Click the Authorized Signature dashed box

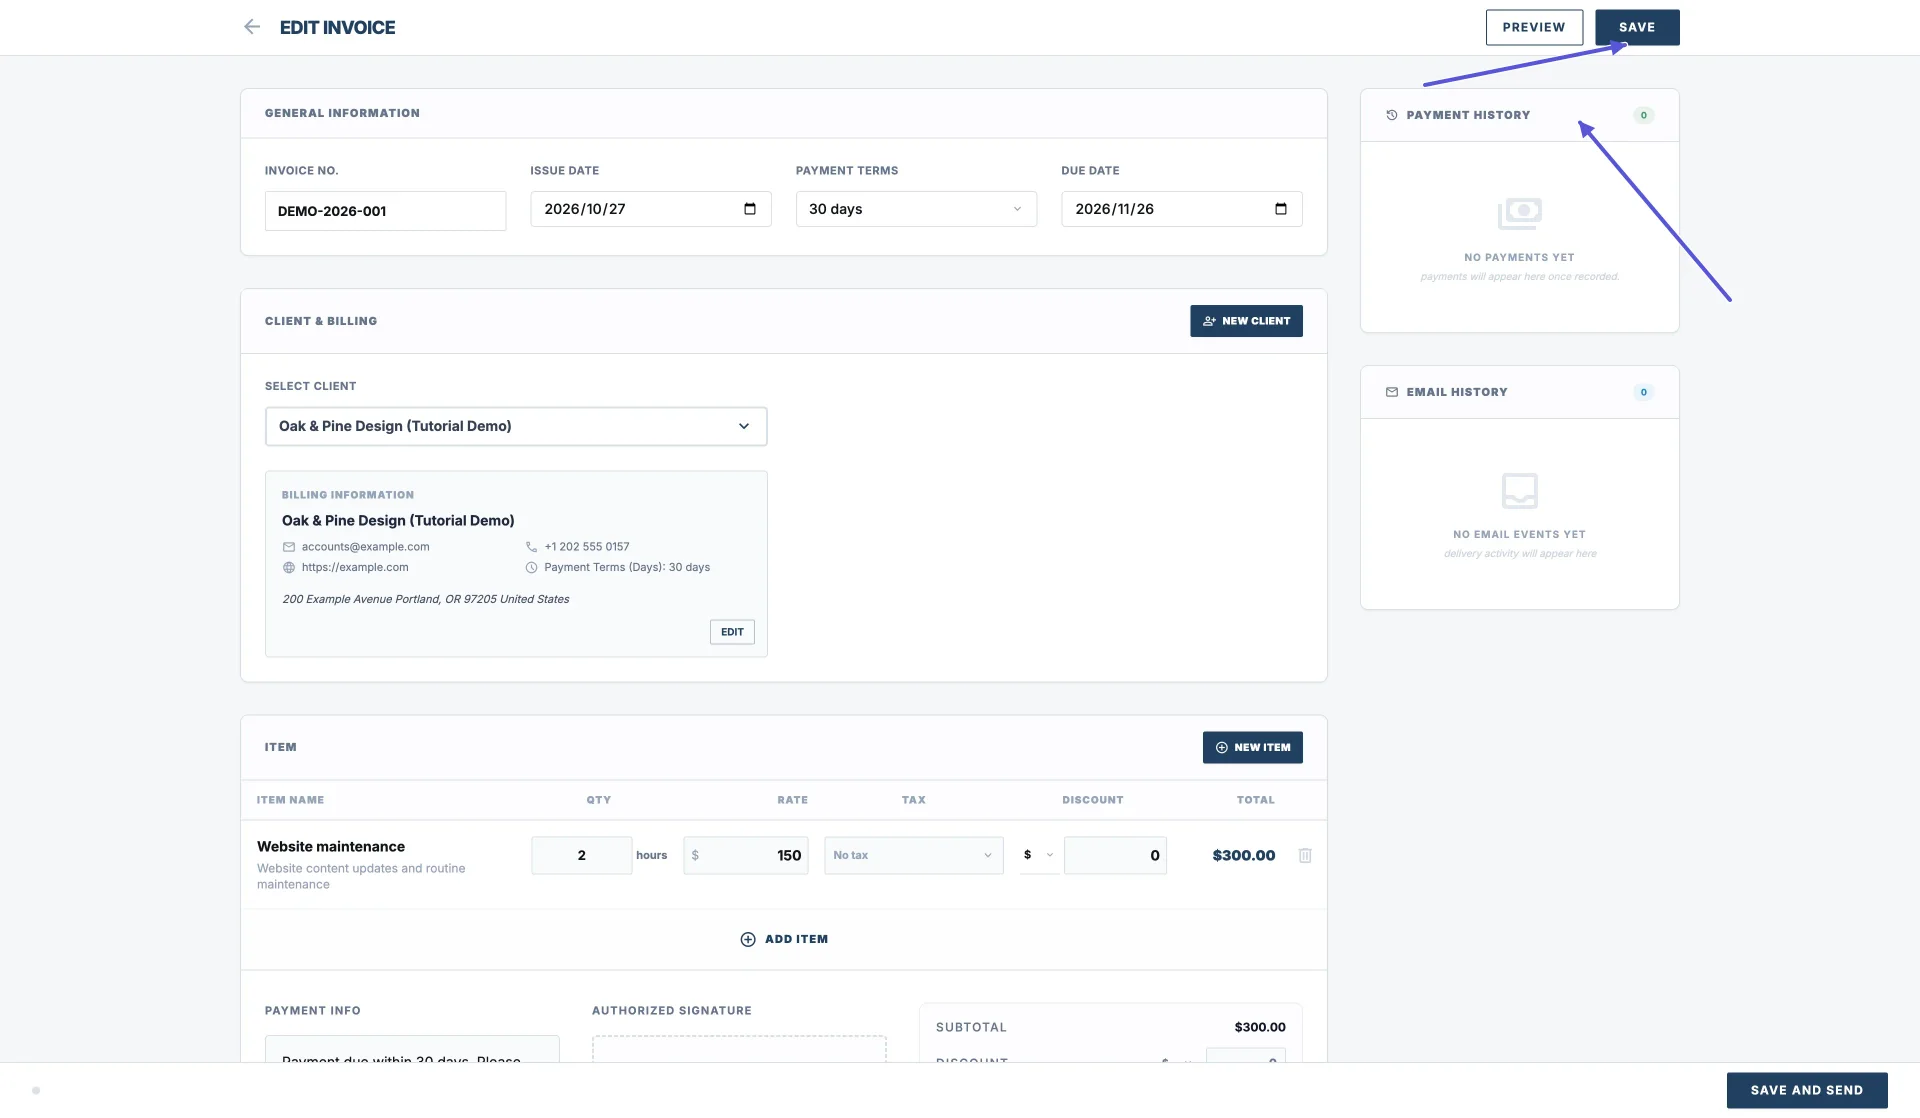coord(739,1049)
